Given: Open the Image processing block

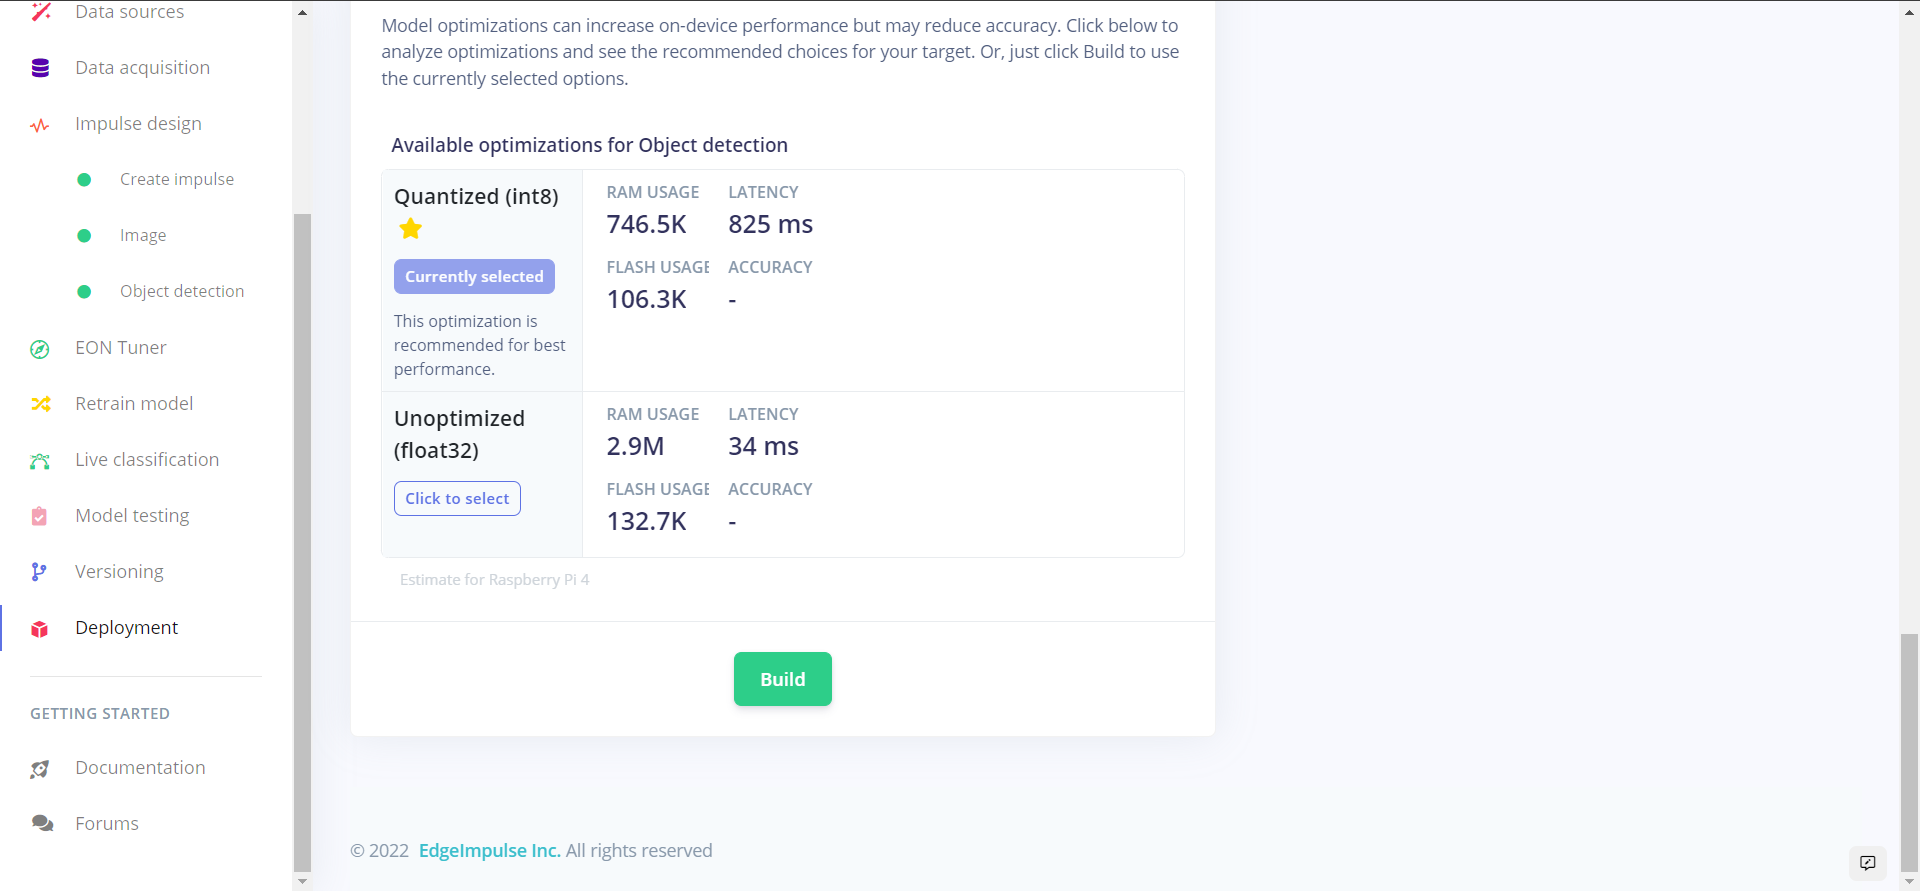Looking at the screenshot, I should point(143,235).
